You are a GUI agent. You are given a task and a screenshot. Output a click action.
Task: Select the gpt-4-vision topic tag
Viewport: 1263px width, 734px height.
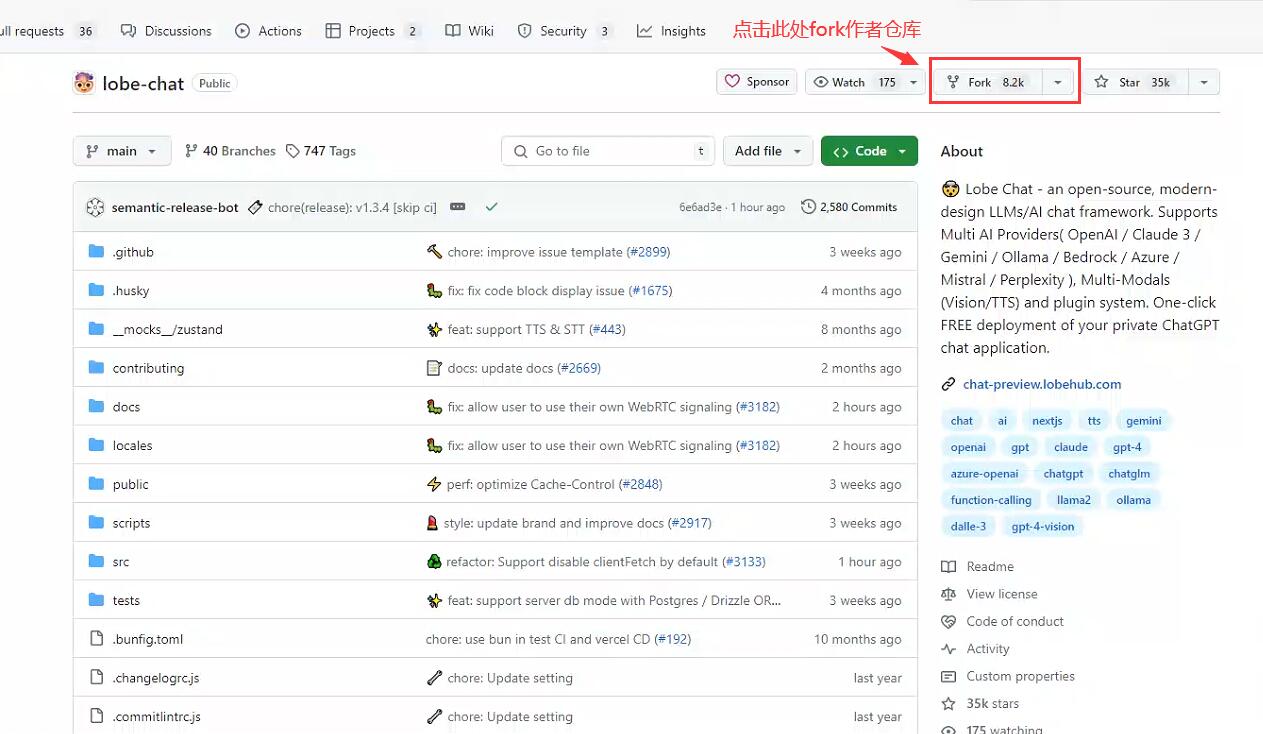point(1043,526)
